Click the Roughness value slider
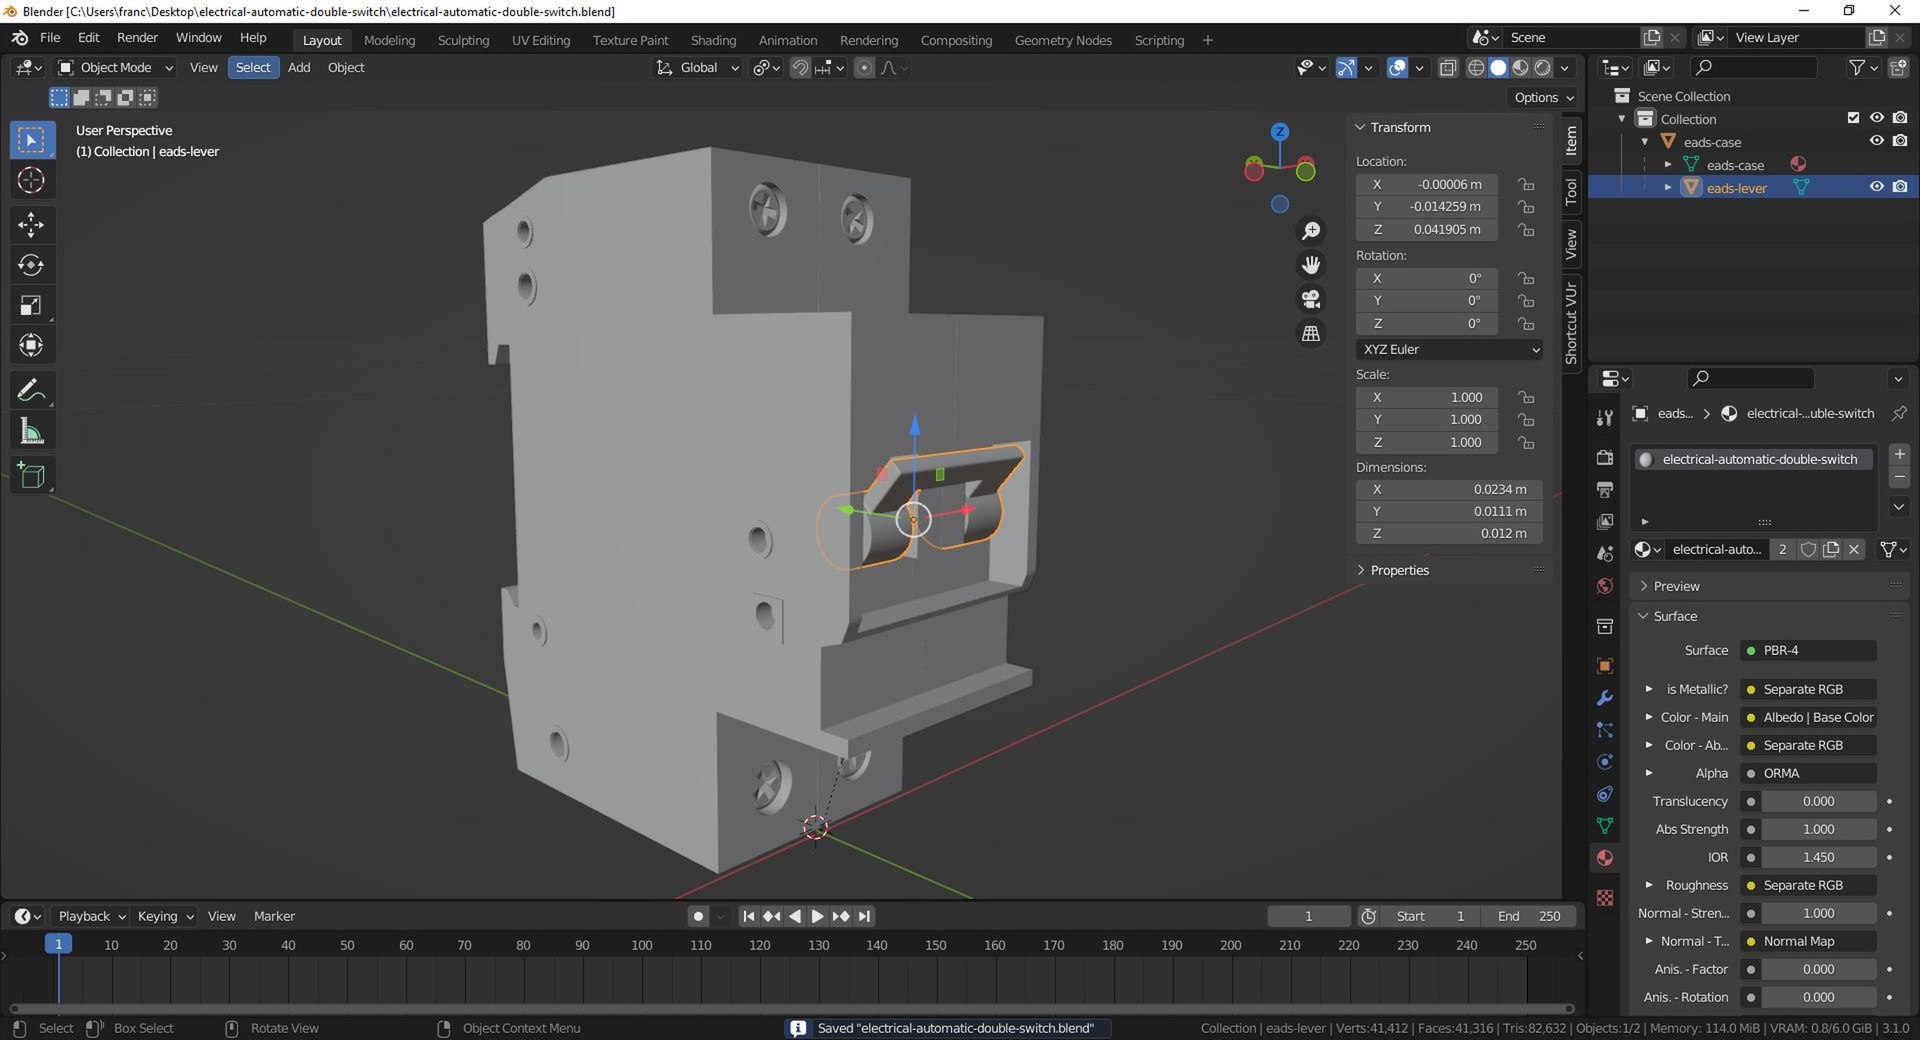Viewport: 1920px width, 1040px height. click(x=1809, y=885)
